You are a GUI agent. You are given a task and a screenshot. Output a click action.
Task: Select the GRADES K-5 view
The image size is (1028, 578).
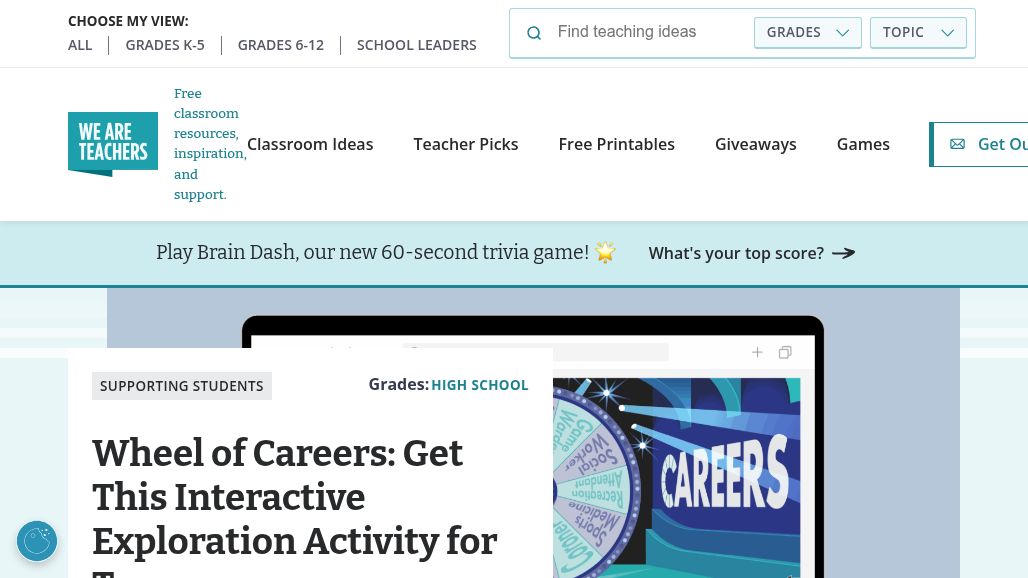pos(165,45)
